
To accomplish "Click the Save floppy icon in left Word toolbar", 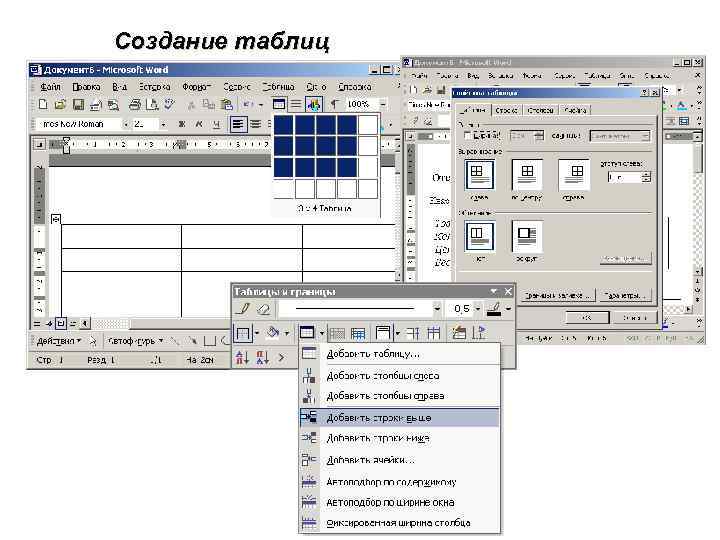I will pos(78,105).
